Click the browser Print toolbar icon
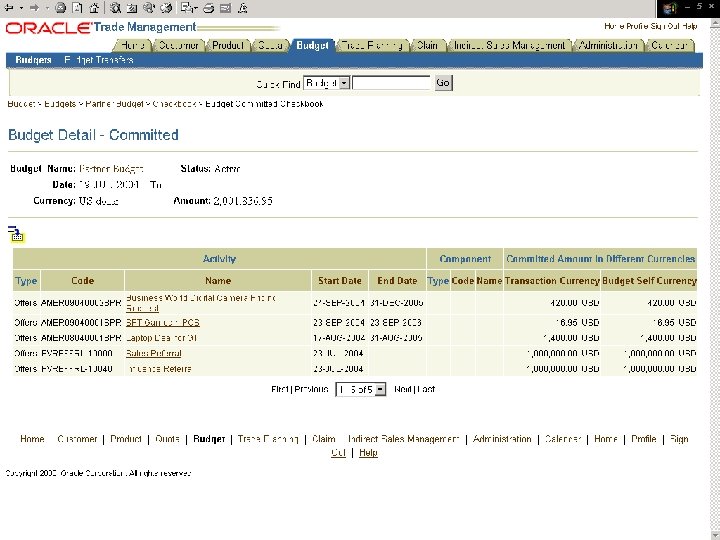The height and width of the screenshot is (540, 720). [208, 8]
